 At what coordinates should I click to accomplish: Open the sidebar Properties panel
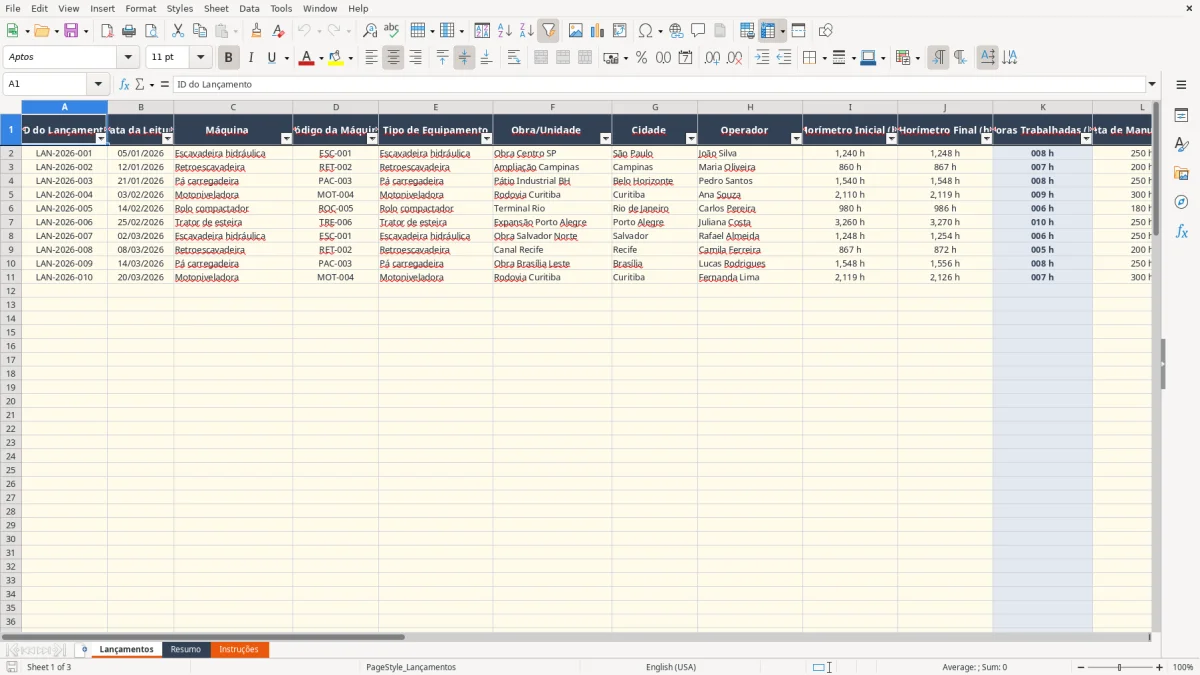point(1181,116)
